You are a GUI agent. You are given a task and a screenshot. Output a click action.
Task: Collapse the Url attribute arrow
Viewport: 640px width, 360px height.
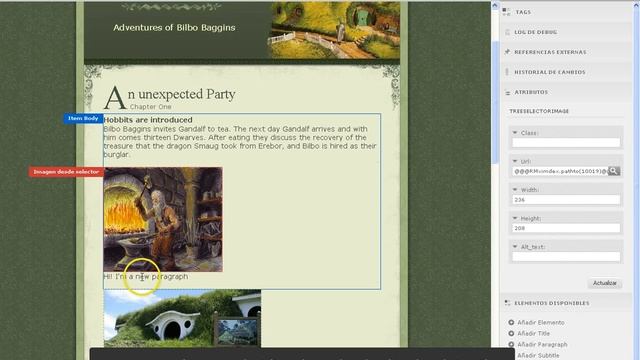click(515, 161)
